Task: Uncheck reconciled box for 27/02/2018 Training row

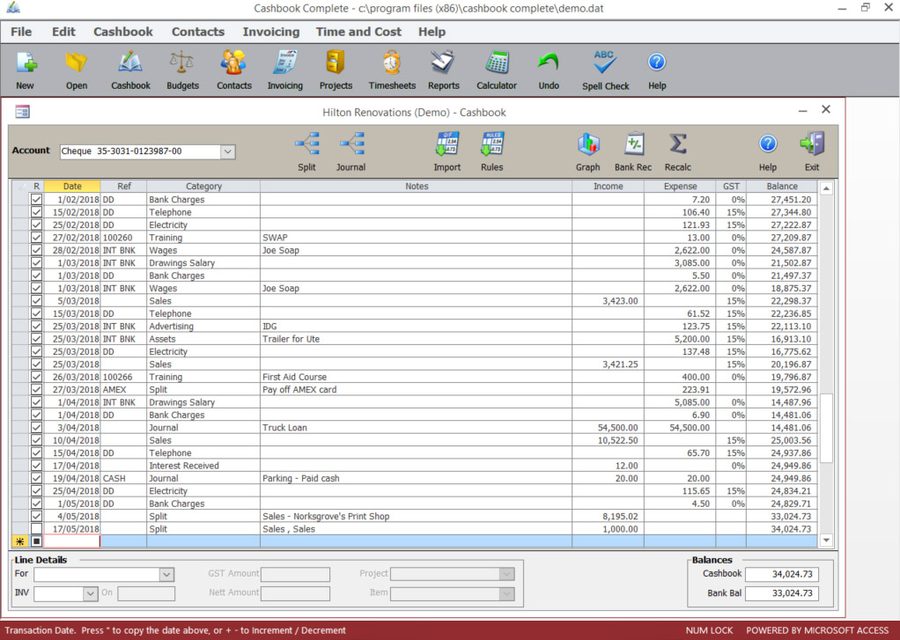Action: pos(37,237)
